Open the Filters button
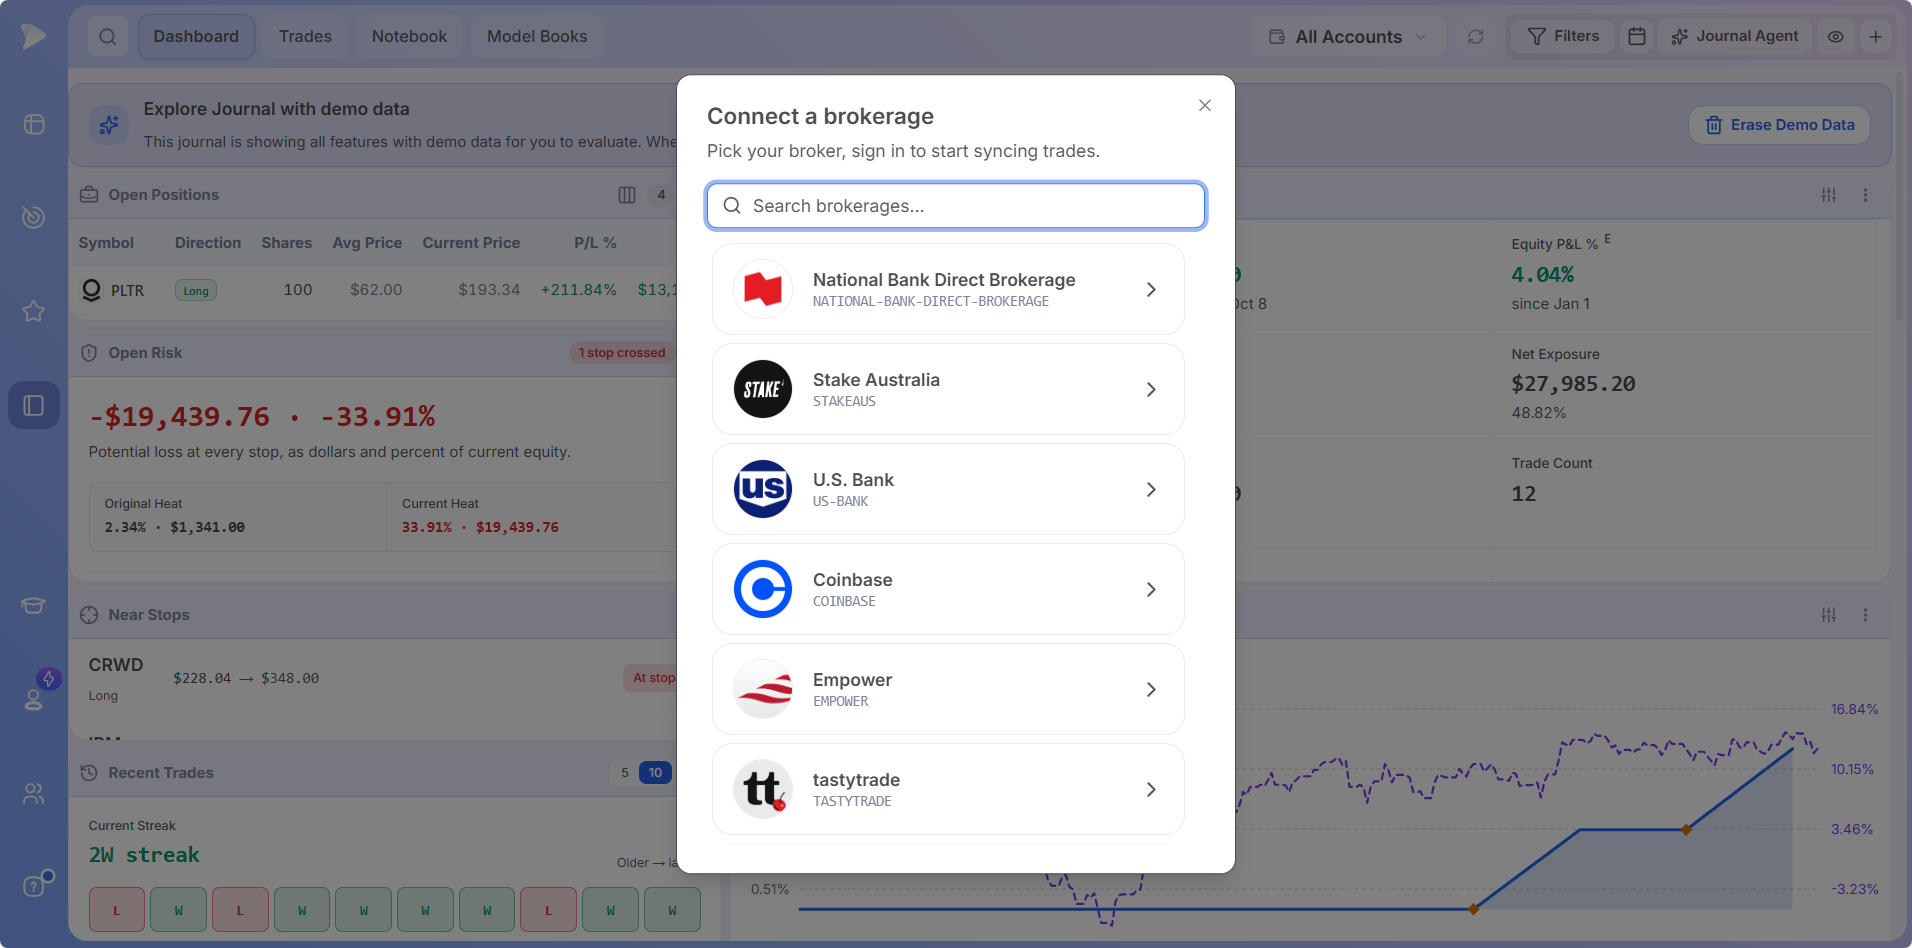Screen dimensions: 1912x948 (1563, 37)
